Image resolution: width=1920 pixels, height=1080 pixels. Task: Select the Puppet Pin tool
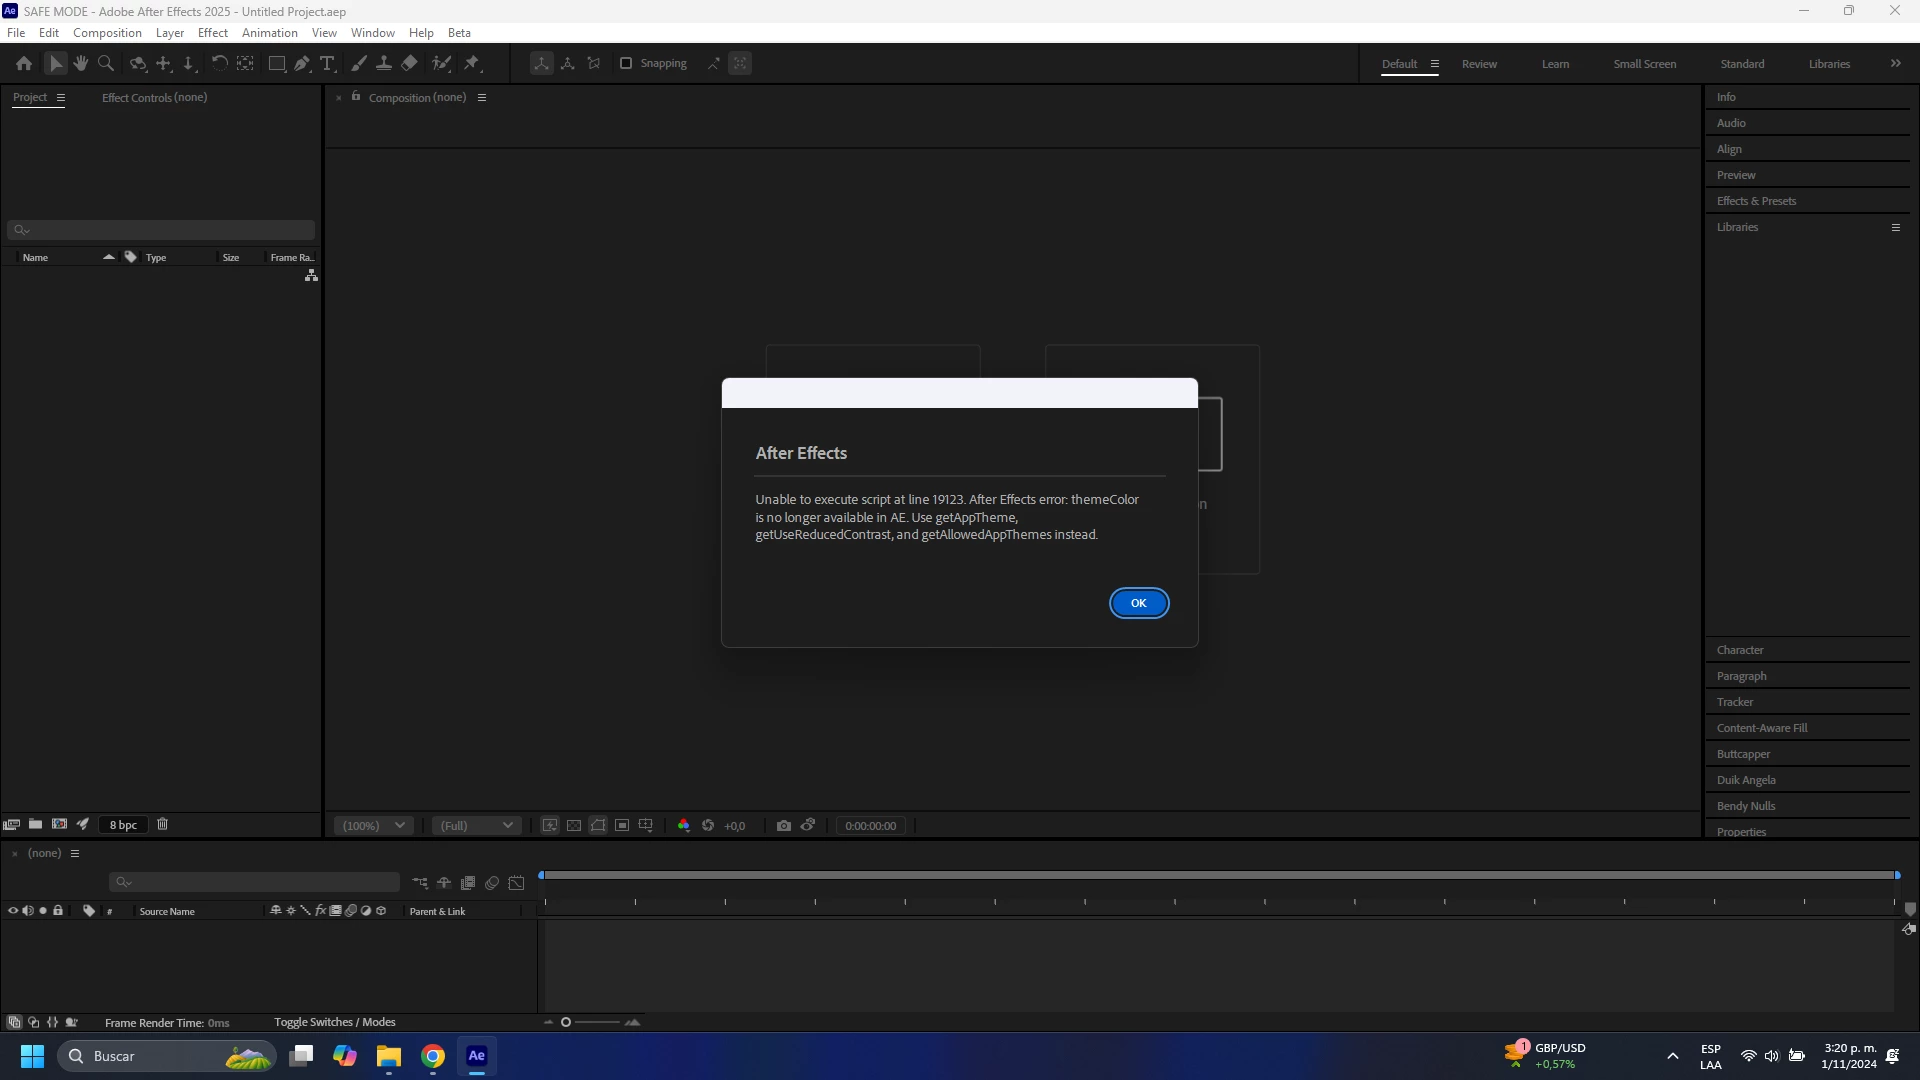(x=472, y=63)
